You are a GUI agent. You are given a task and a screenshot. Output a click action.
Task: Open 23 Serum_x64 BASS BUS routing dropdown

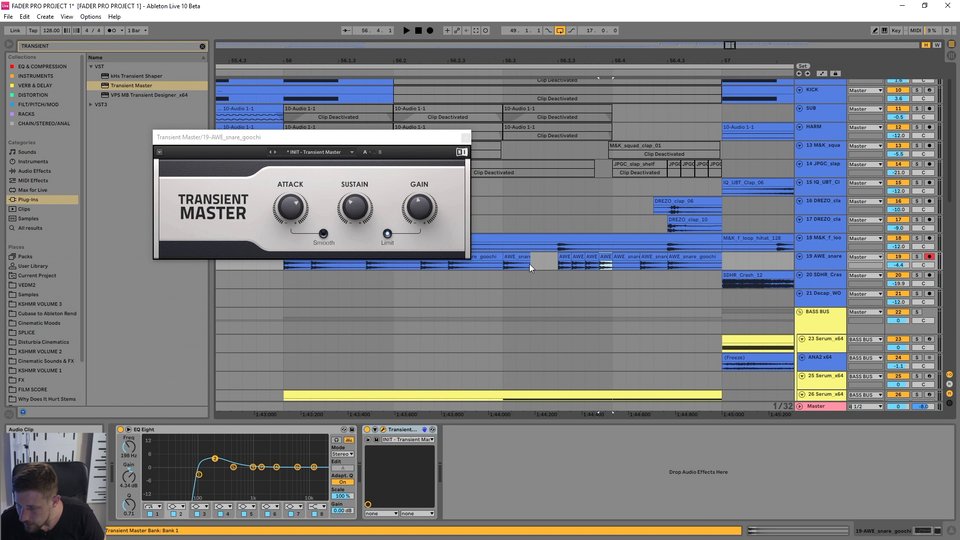(865, 339)
